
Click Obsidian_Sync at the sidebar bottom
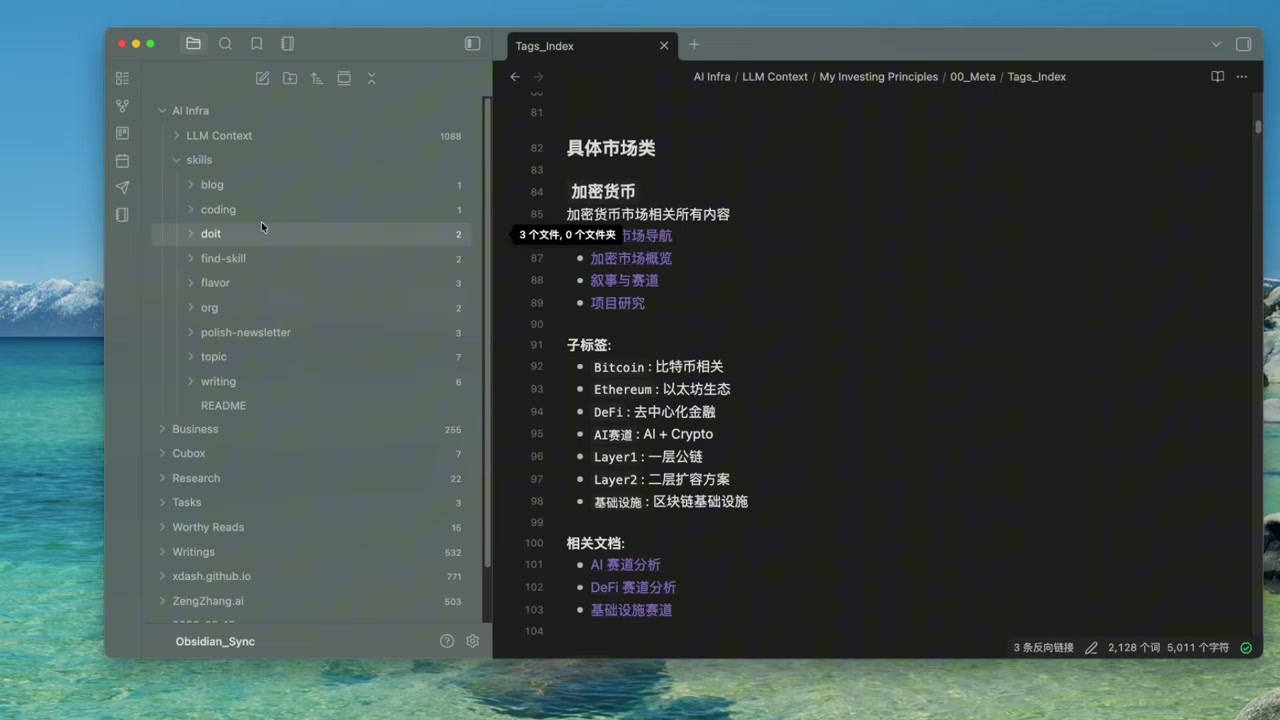214,641
